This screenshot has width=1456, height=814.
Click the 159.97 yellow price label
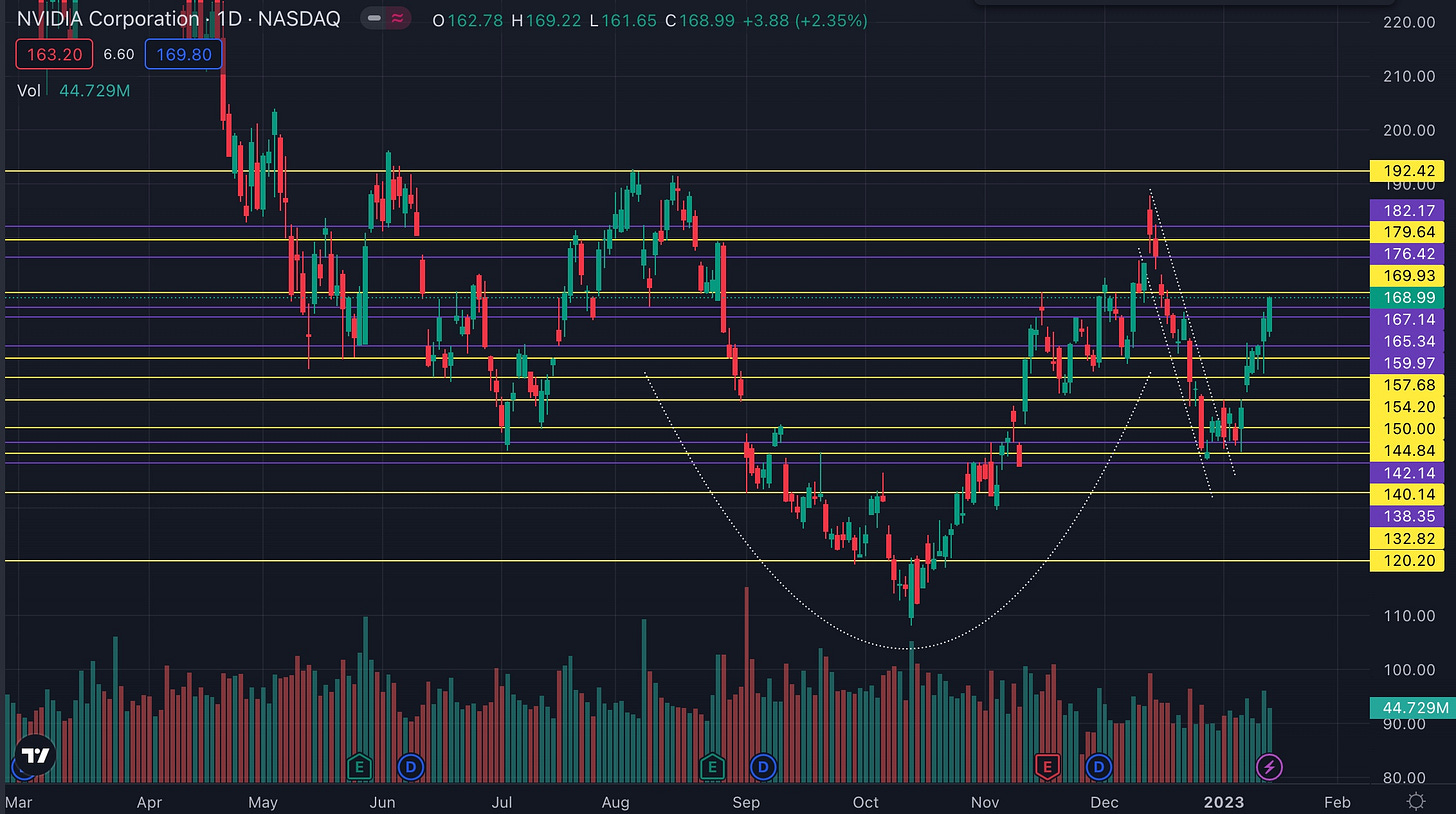pos(1407,363)
